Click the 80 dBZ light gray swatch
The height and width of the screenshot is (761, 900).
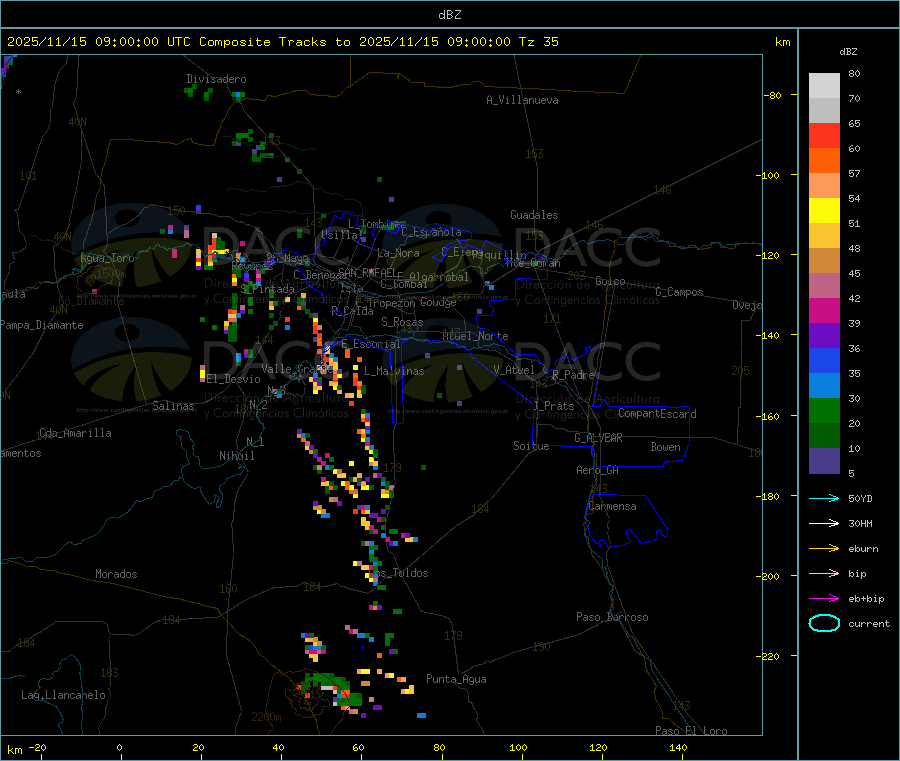click(824, 86)
